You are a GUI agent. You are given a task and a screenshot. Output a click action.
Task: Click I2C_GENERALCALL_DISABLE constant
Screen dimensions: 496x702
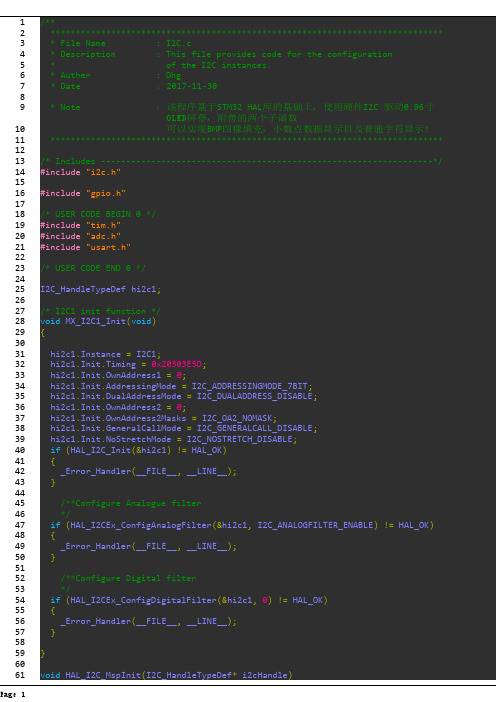pyautogui.click(x=257, y=428)
